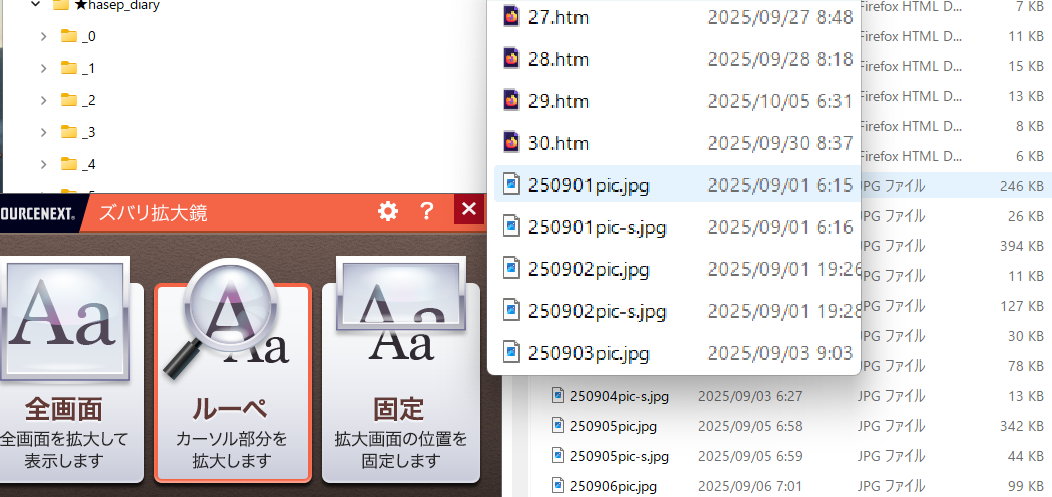The width and height of the screenshot is (1052, 497).
Task: Expand the _1 folder tree node
Action: [x=43, y=69]
